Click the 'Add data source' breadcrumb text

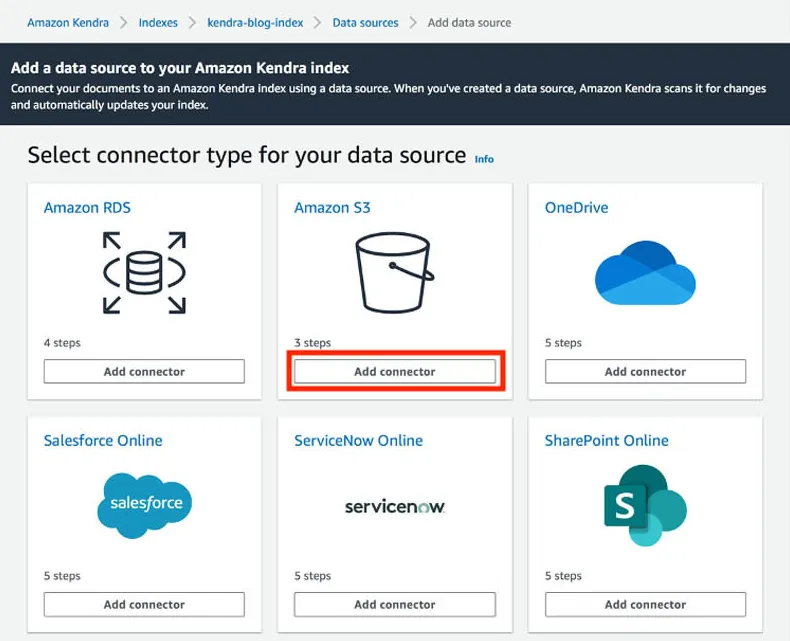(470, 23)
